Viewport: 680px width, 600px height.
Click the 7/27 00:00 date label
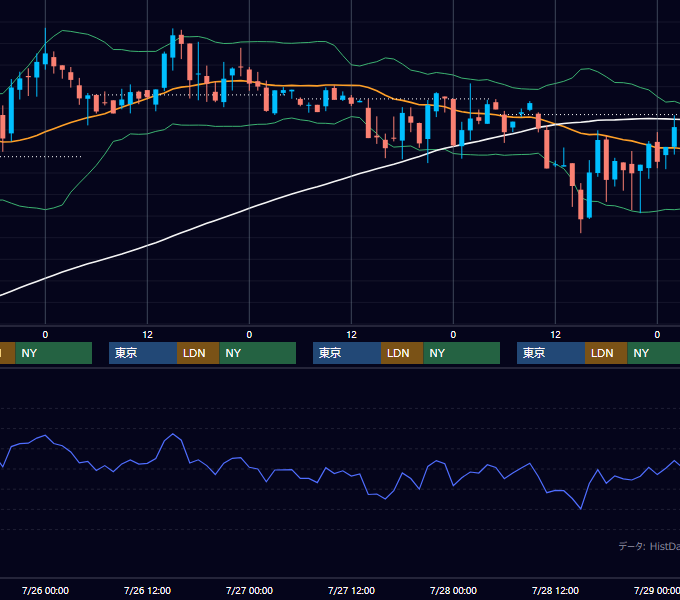click(x=249, y=590)
